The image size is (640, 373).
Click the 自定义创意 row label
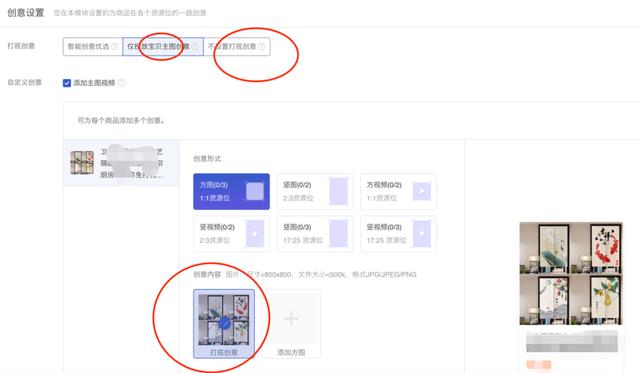click(24, 83)
